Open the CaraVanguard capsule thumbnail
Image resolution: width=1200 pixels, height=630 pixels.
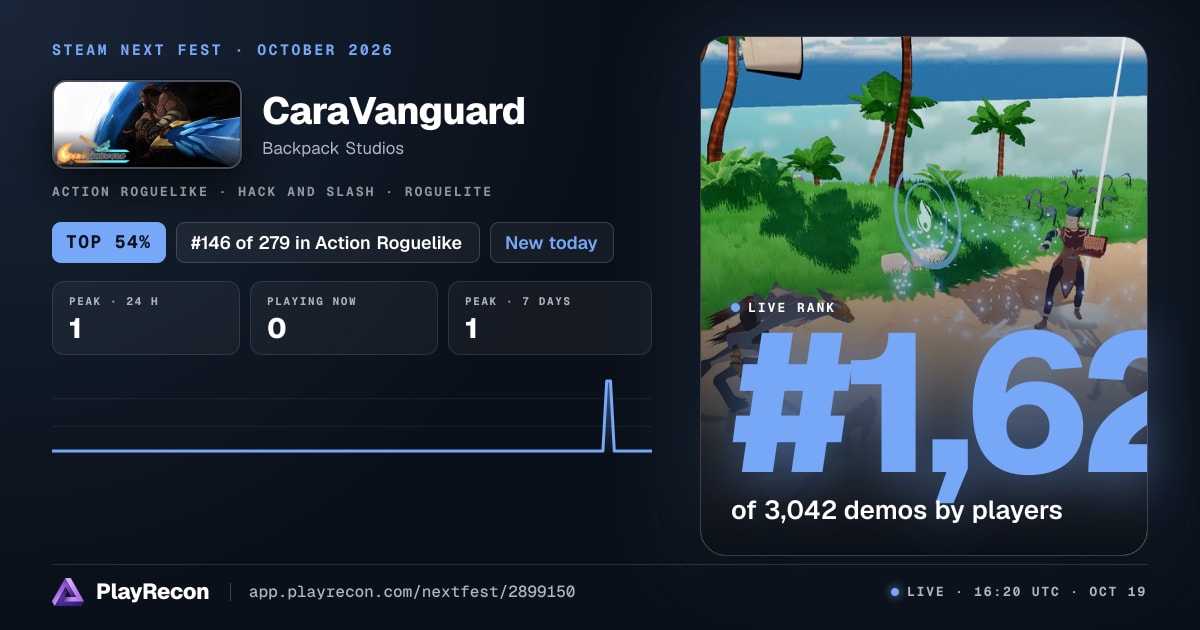(147, 124)
